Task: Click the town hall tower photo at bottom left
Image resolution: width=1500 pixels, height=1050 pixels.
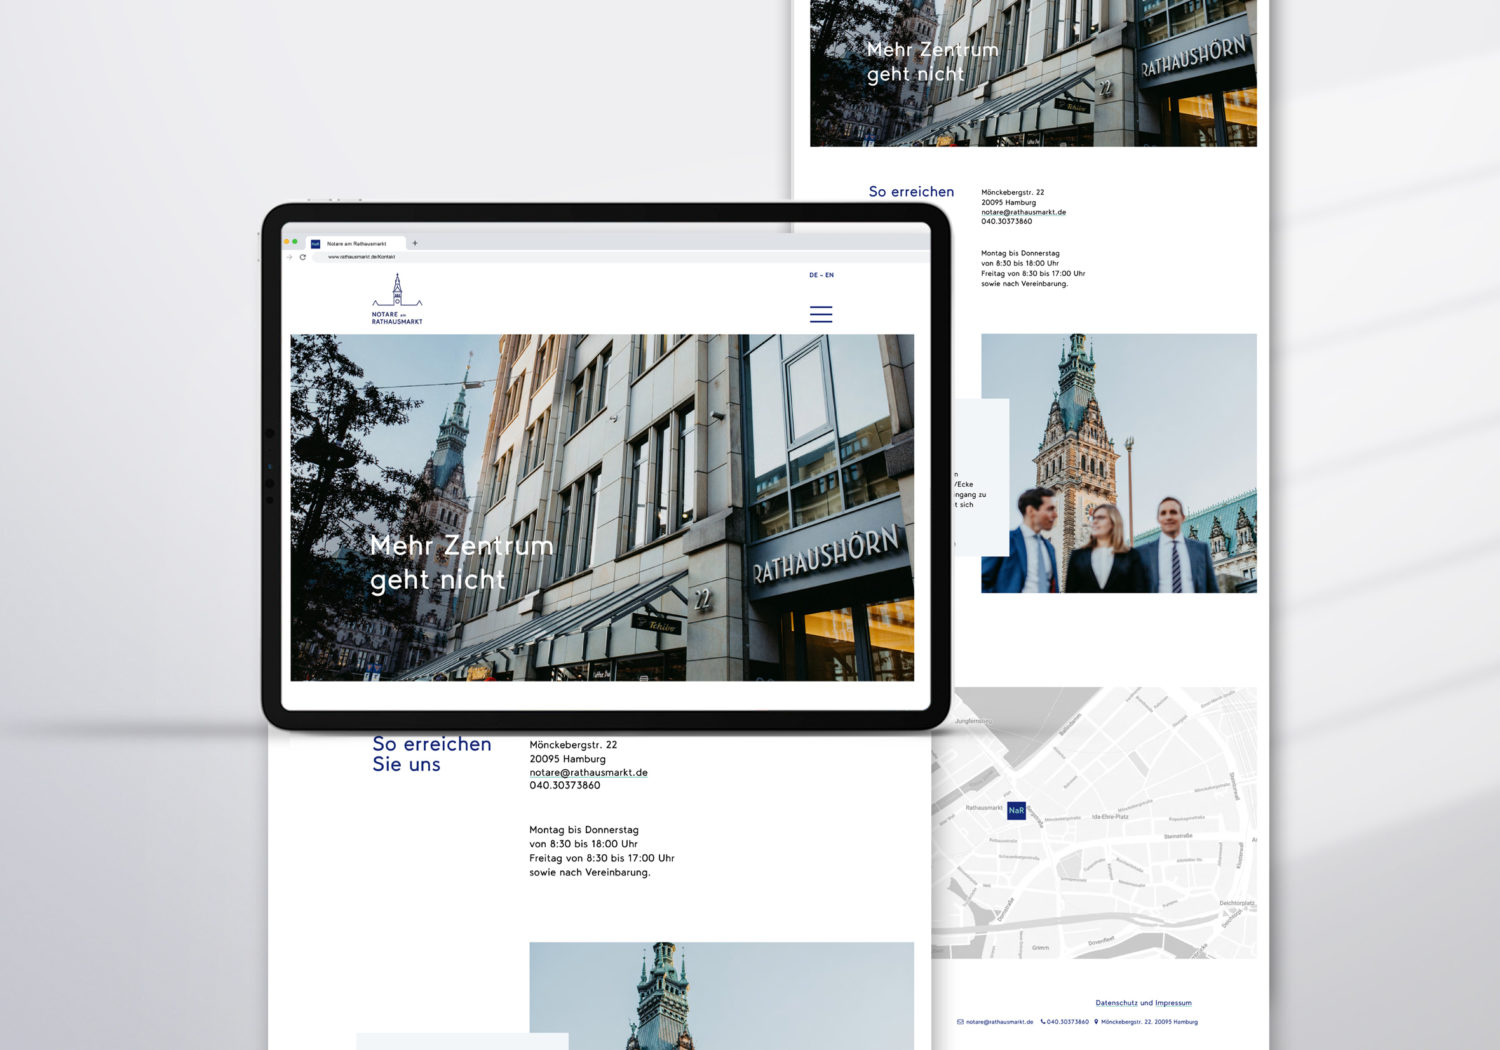Action: (721, 995)
